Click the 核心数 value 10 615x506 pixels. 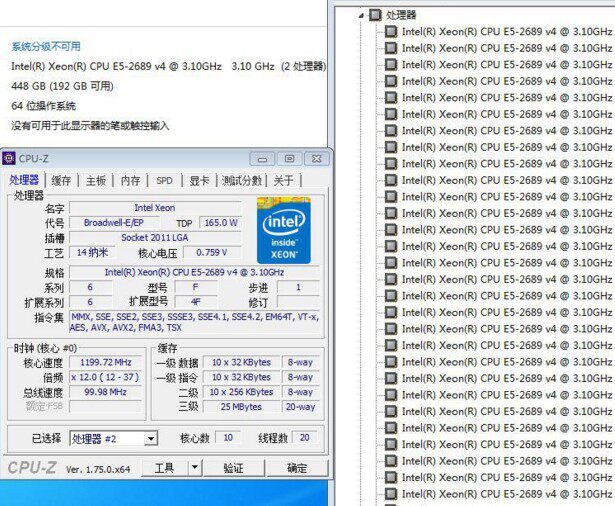[228, 438]
